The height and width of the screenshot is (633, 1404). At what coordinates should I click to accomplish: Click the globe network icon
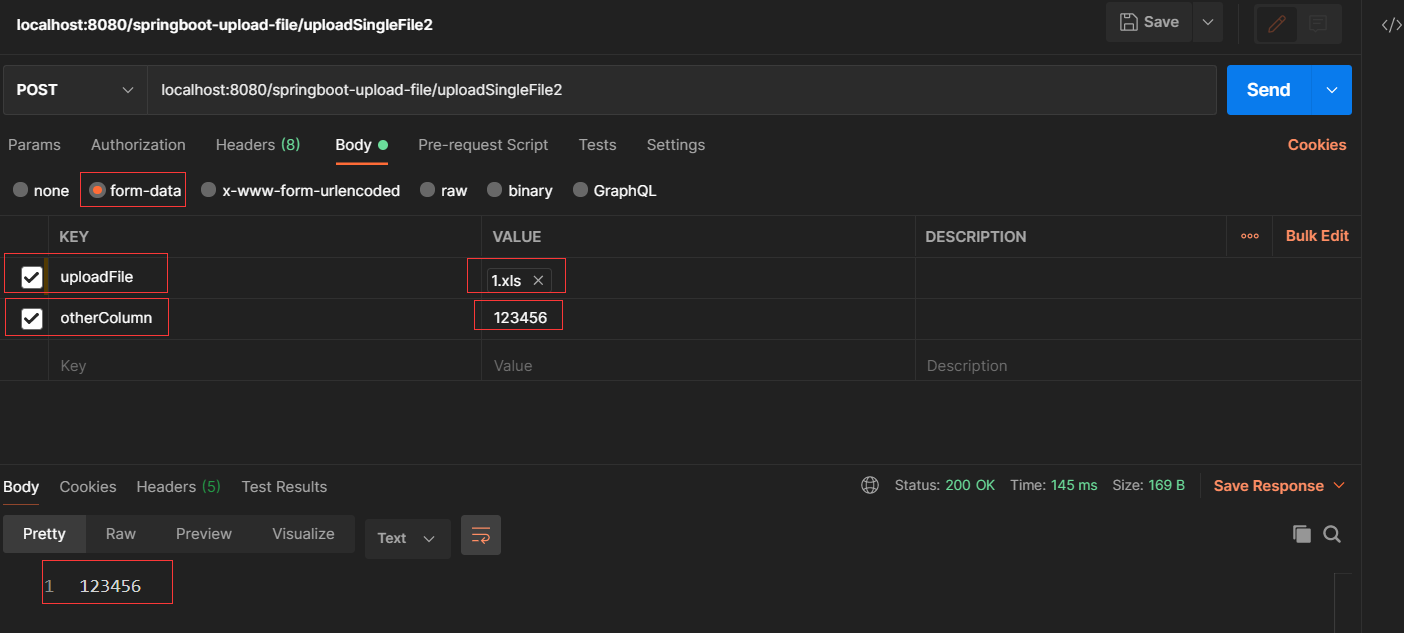click(x=870, y=485)
